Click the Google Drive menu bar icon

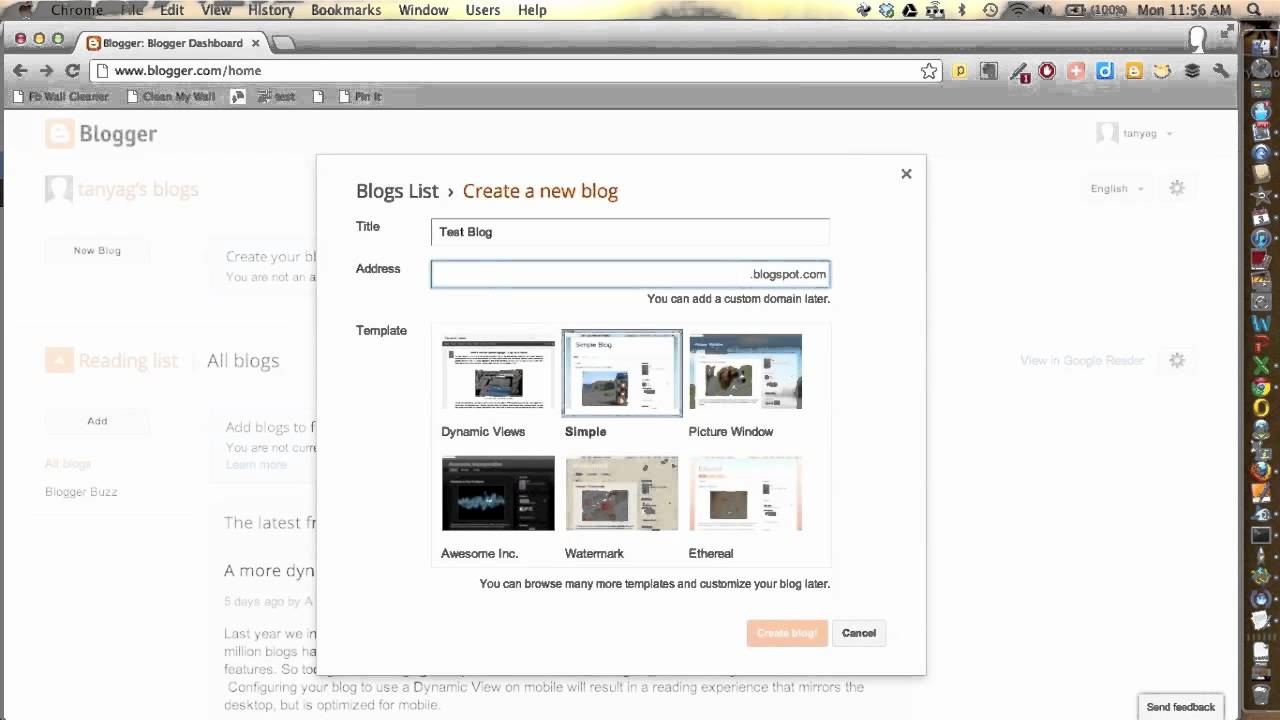(910, 10)
